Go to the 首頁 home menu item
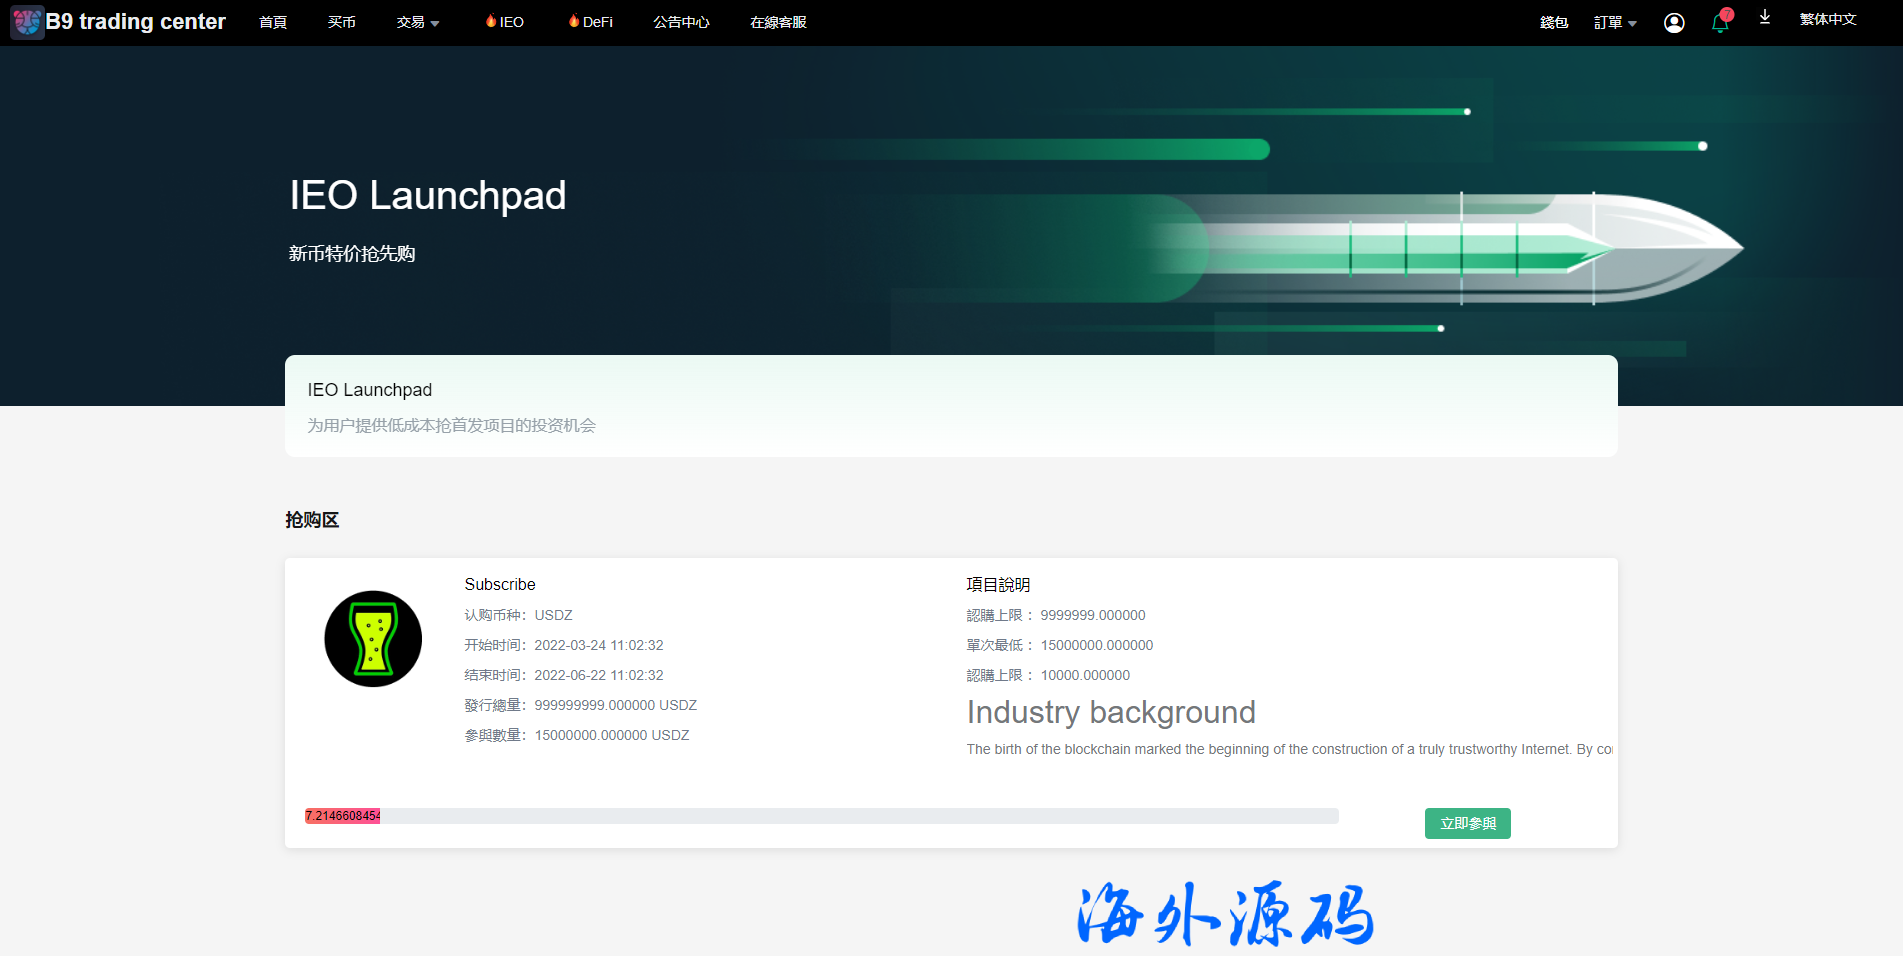The height and width of the screenshot is (956, 1903). click(273, 22)
